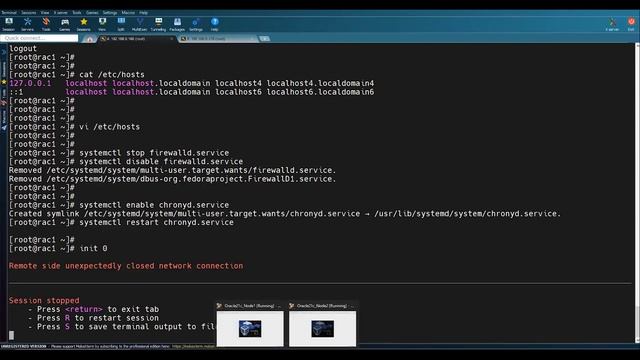Switch to the active first SSH tab
Image resolution: width=640 pixels, height=360 pixels.
(136, 39)
